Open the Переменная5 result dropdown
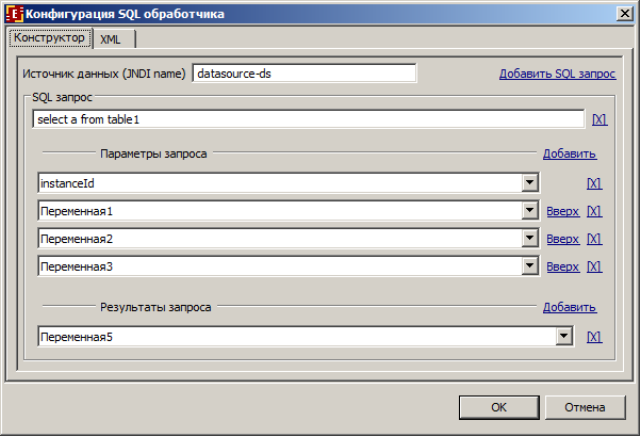640x436 pixels. [x=564, y=338]
